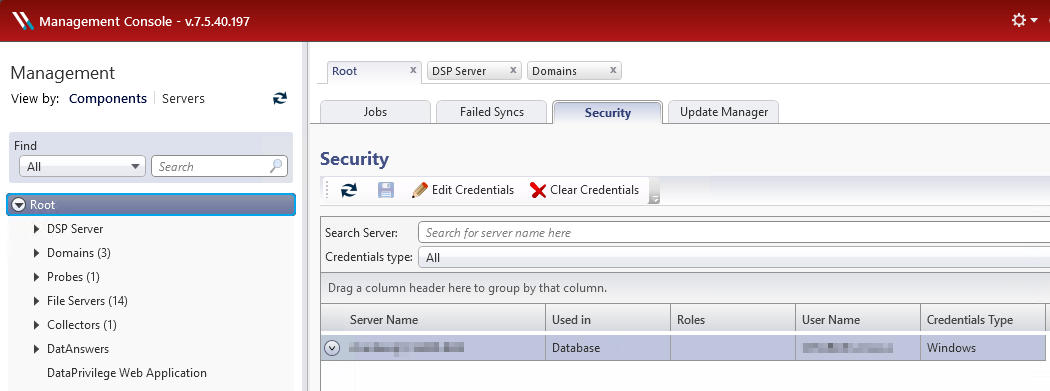Select the Domains (3) tree item
This screenshot has width=1050, height=391.
(79, 253)
